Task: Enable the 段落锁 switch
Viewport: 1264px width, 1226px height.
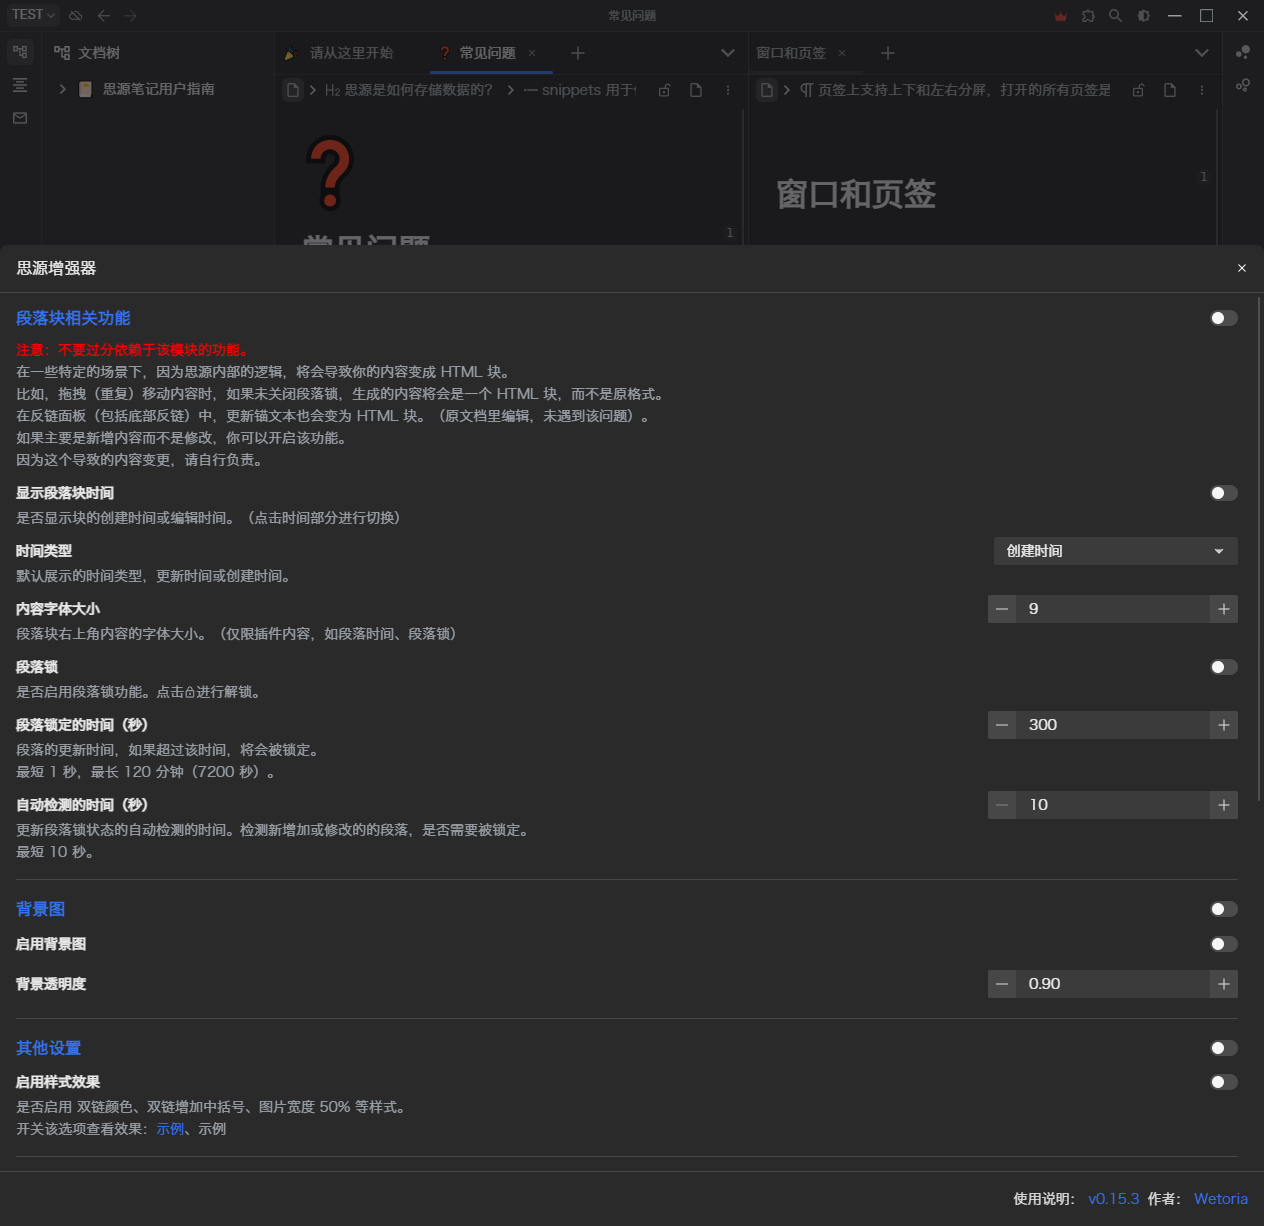Action: tap(1224, 667)
